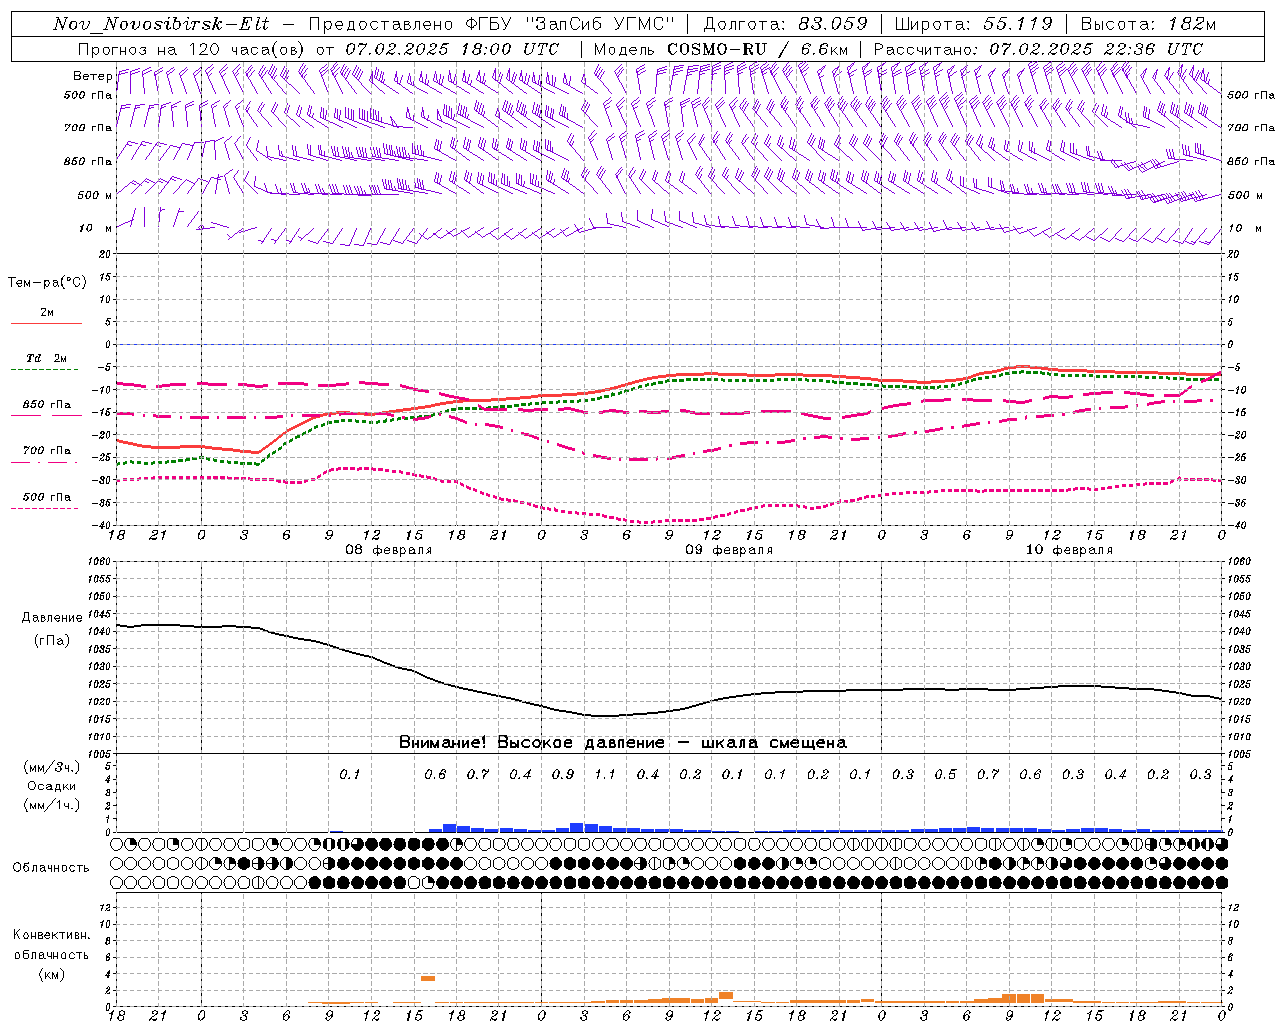1280x1024 pixels.
Task: Click dotted line sample under 500 гПа legend
Action: (x=46, y=508)
